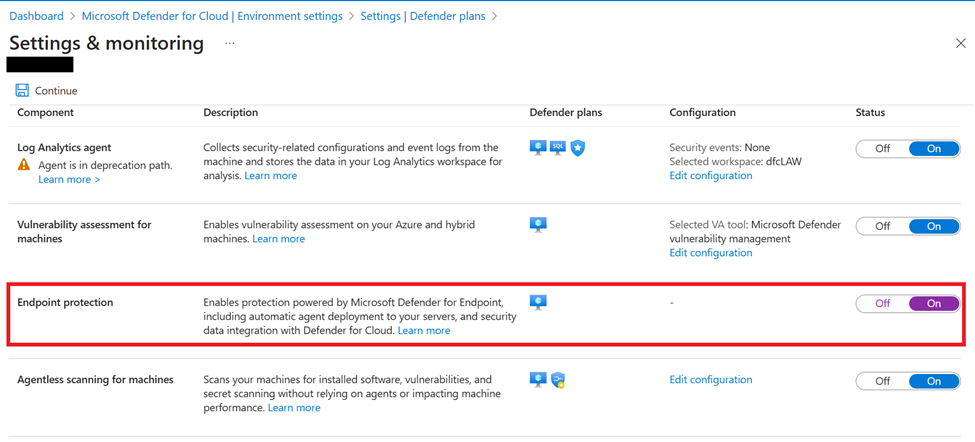
Task: Open Learn more in Agentless scanning description
Action: pyautogui.click(x=294, y=408)
